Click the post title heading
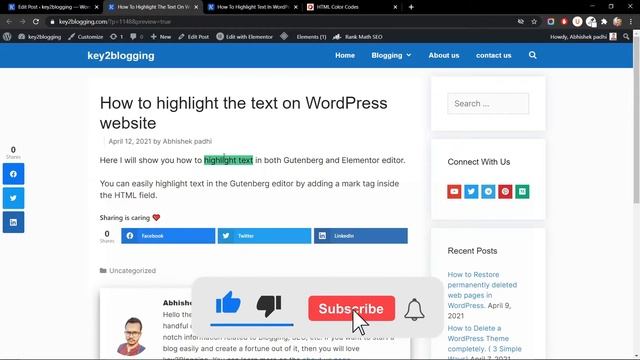The image size is (640, 360). coord(244,113)
